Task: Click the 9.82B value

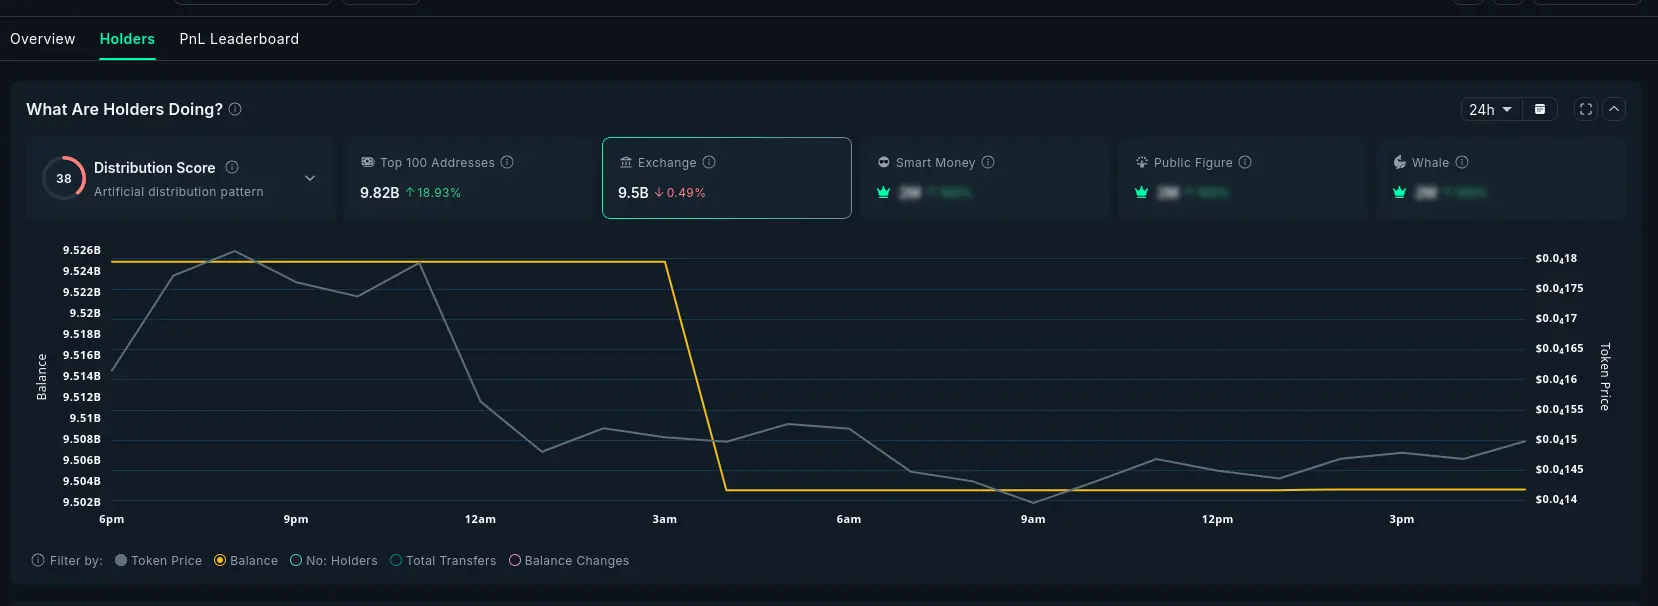Action: coord(379,192)
